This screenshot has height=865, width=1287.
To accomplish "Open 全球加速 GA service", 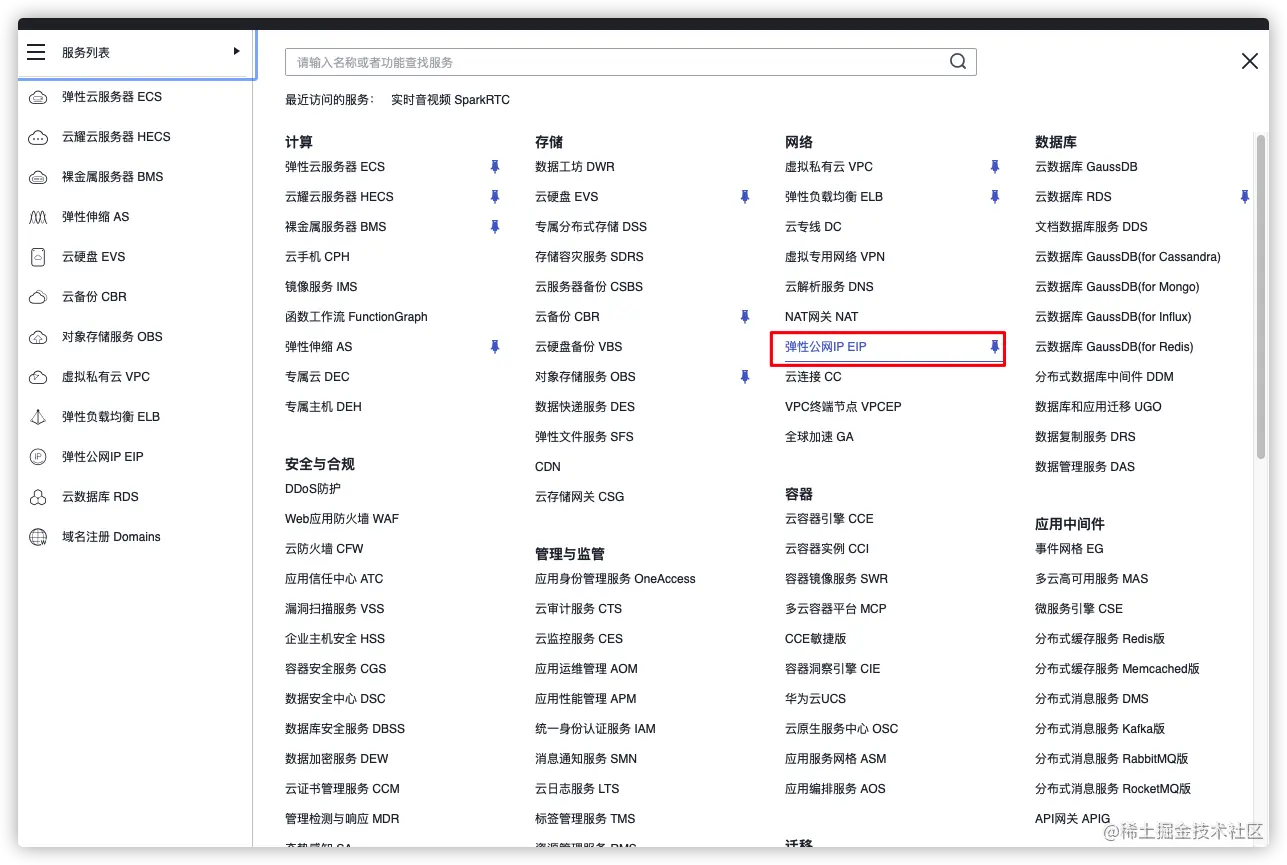I will (x=819, y=437).
